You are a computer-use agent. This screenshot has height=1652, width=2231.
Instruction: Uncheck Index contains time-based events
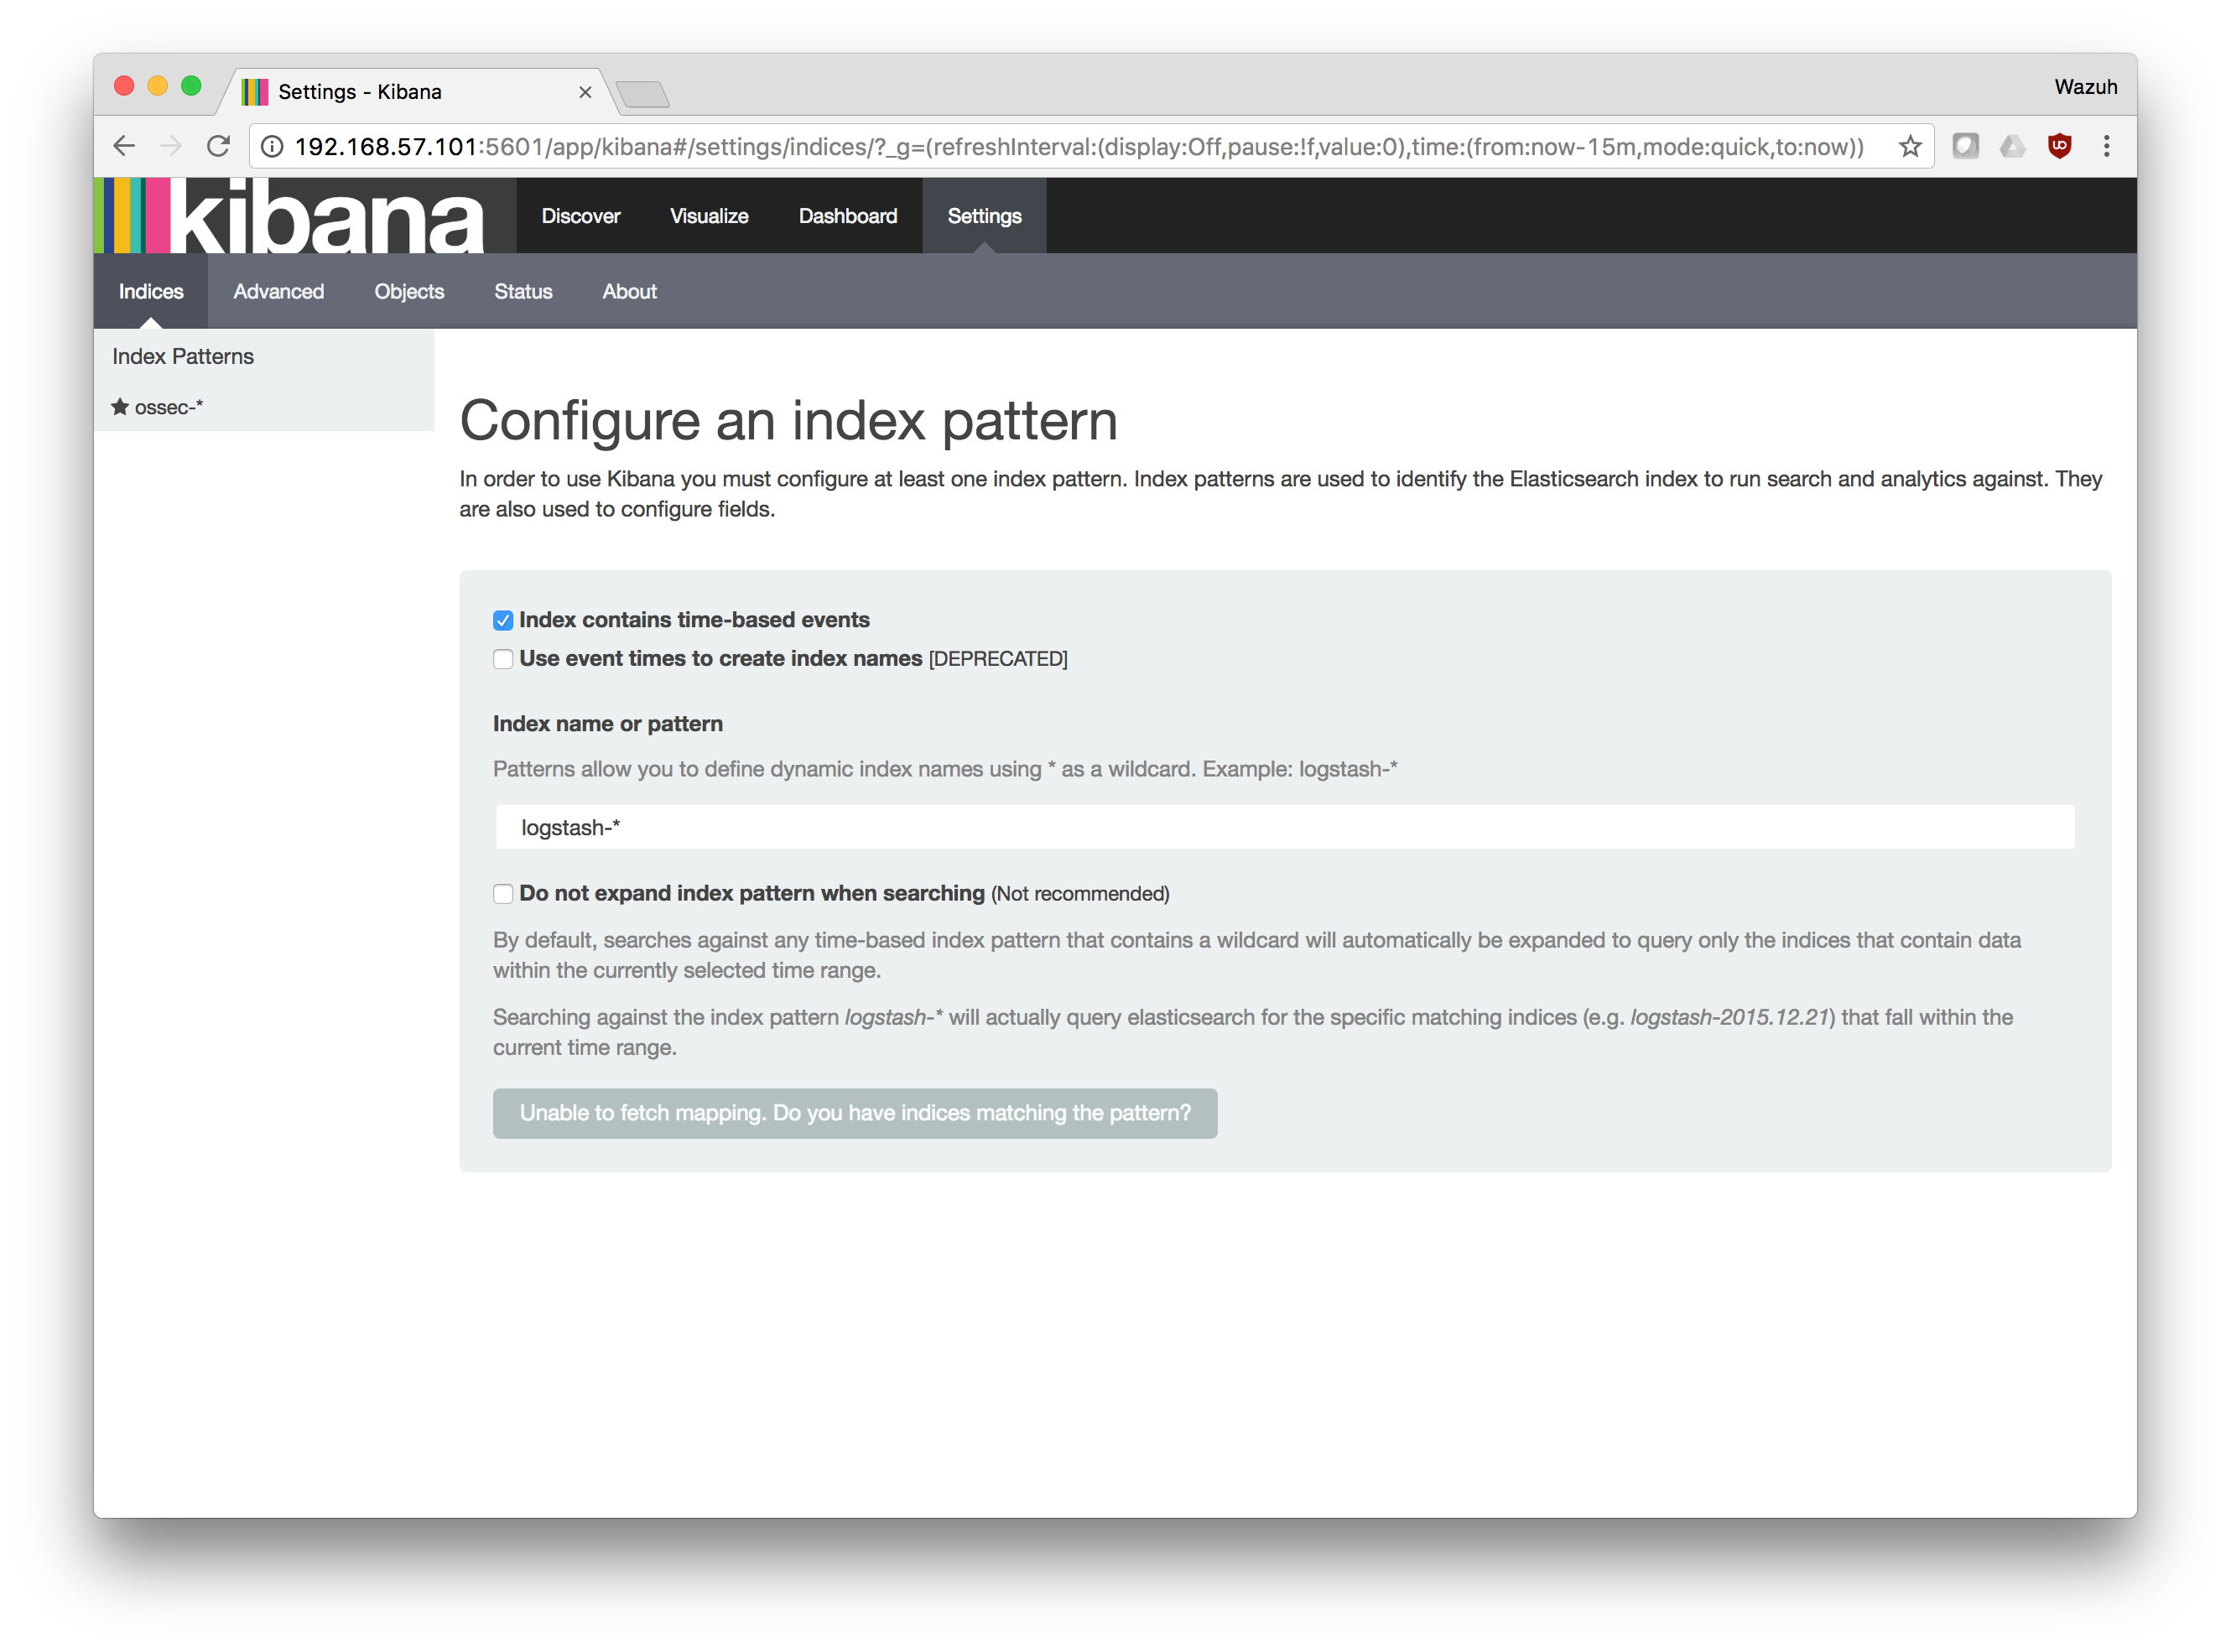(503, 620)
